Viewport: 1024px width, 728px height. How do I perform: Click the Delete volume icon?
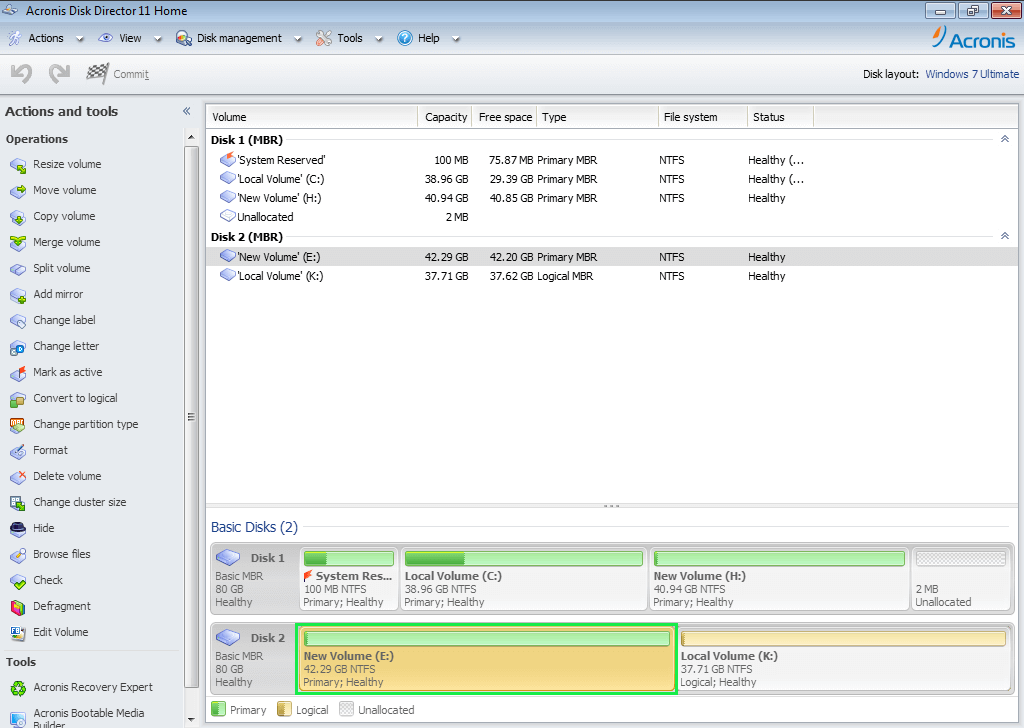tap(18, 477)
